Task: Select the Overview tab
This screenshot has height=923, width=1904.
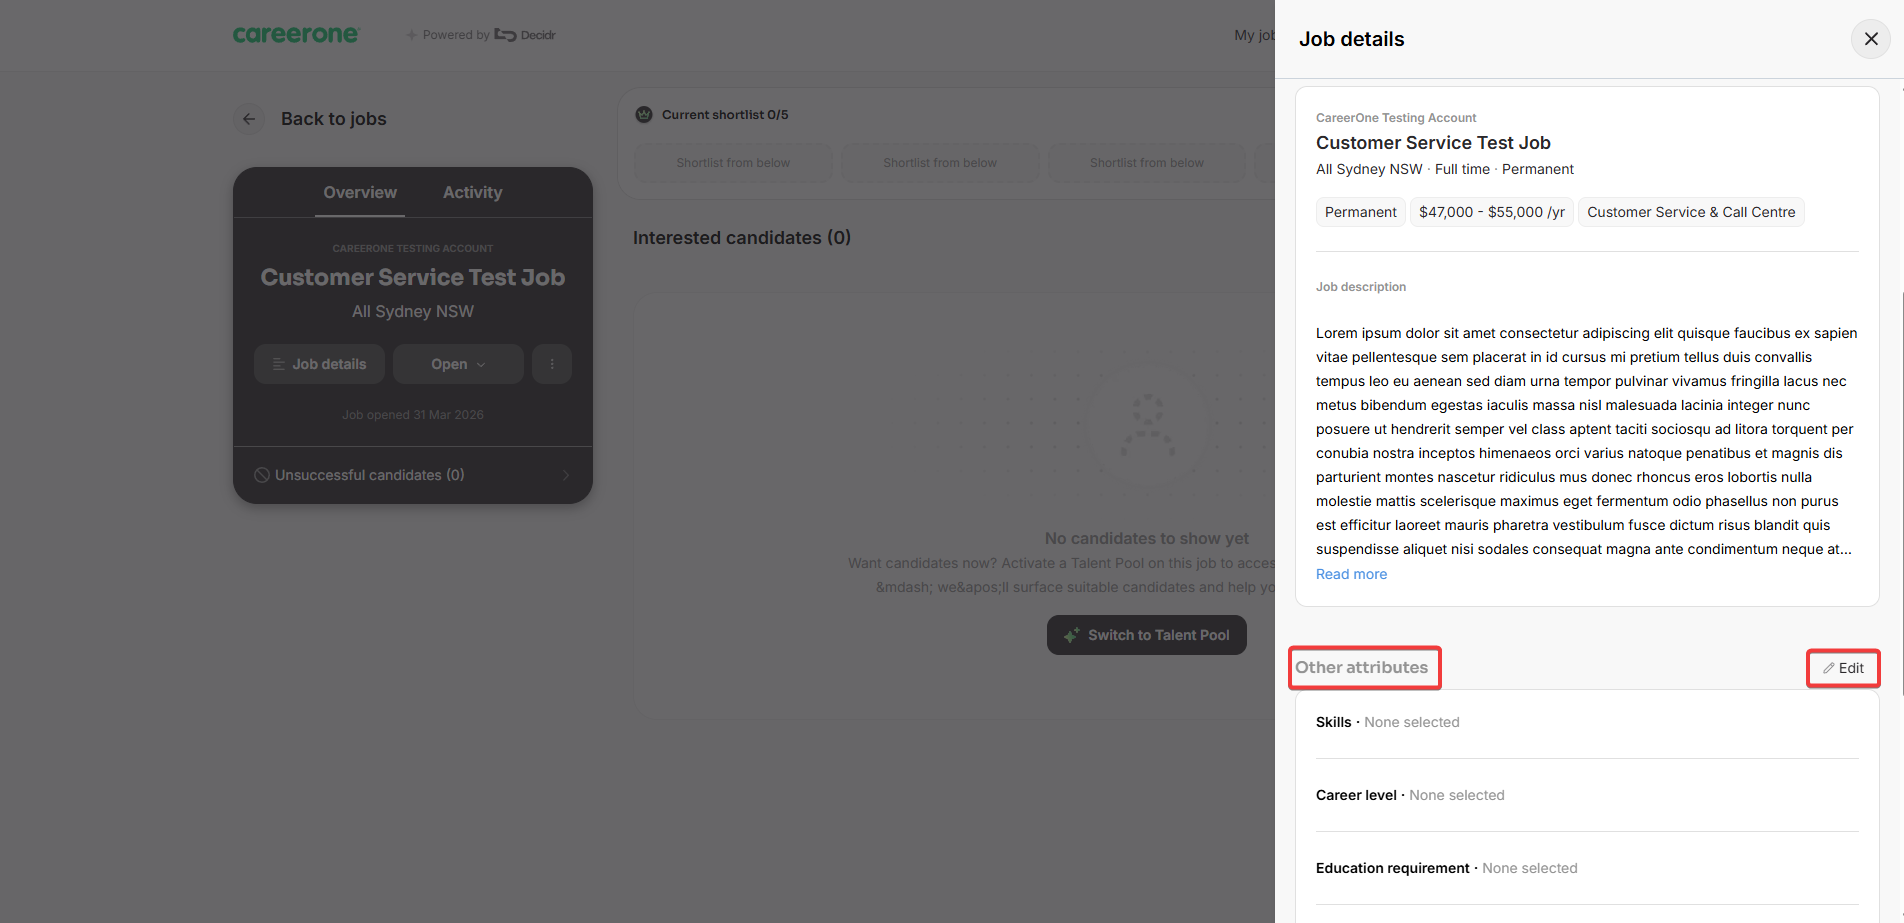Action: pyautogui.click(x=360, y=192)
